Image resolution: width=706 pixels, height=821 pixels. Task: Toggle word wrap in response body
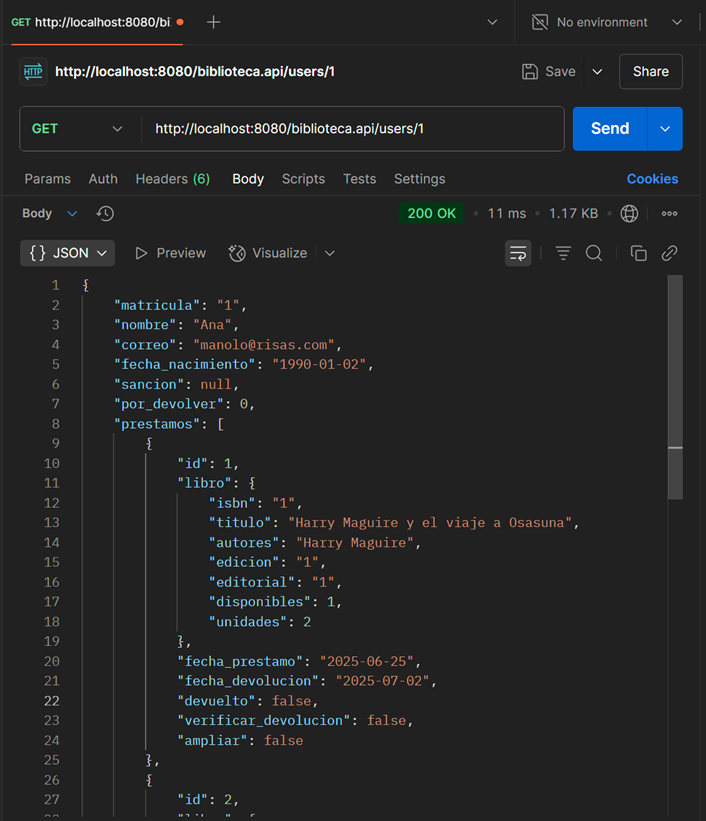518,253
